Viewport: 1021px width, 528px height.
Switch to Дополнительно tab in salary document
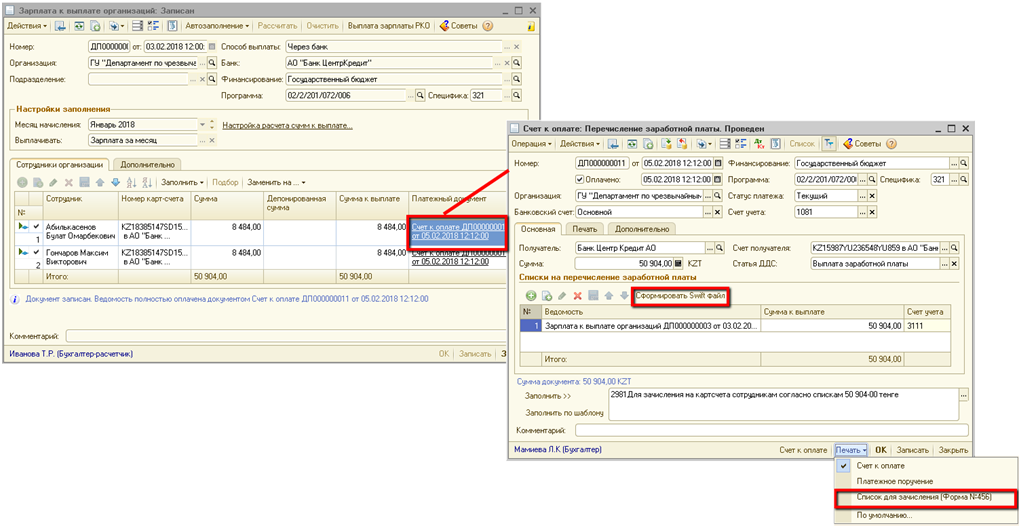click(x=145, y=164)
